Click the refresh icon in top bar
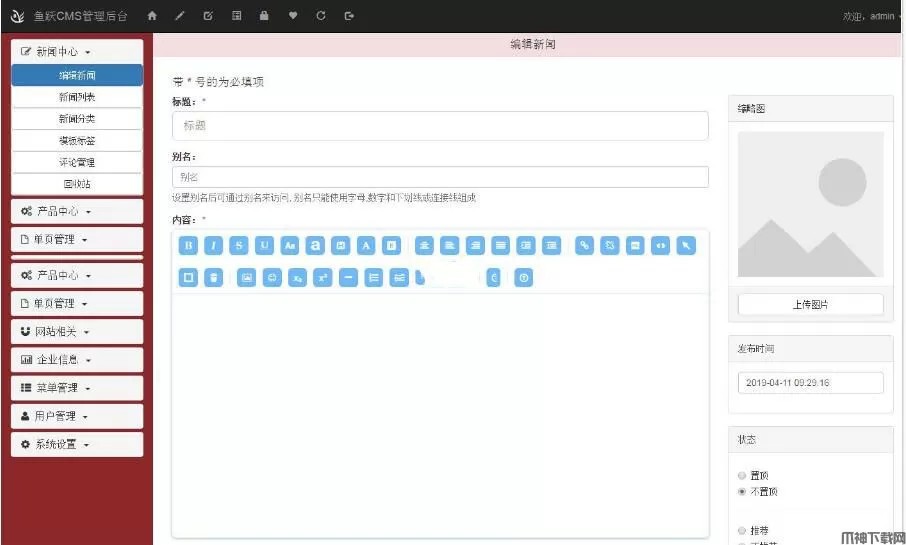906x545 pixels. tap(321, 16)
